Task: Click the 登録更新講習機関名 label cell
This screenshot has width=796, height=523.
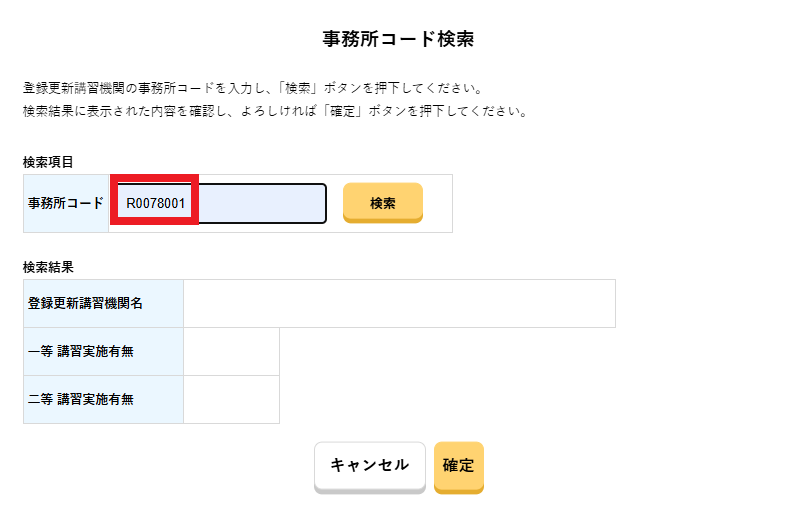Action: 103,303
